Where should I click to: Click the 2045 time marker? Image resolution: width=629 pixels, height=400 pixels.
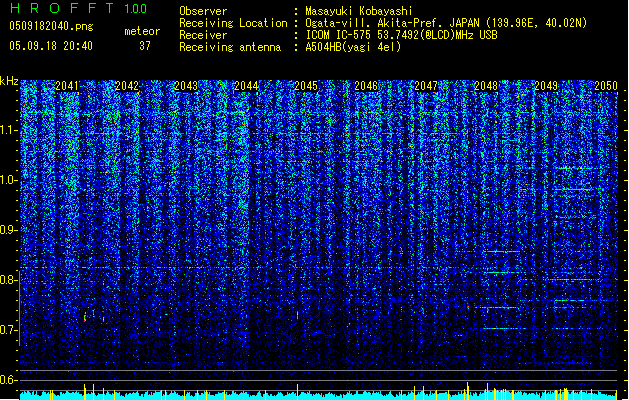pyautogui.click(x=306, y=86)
